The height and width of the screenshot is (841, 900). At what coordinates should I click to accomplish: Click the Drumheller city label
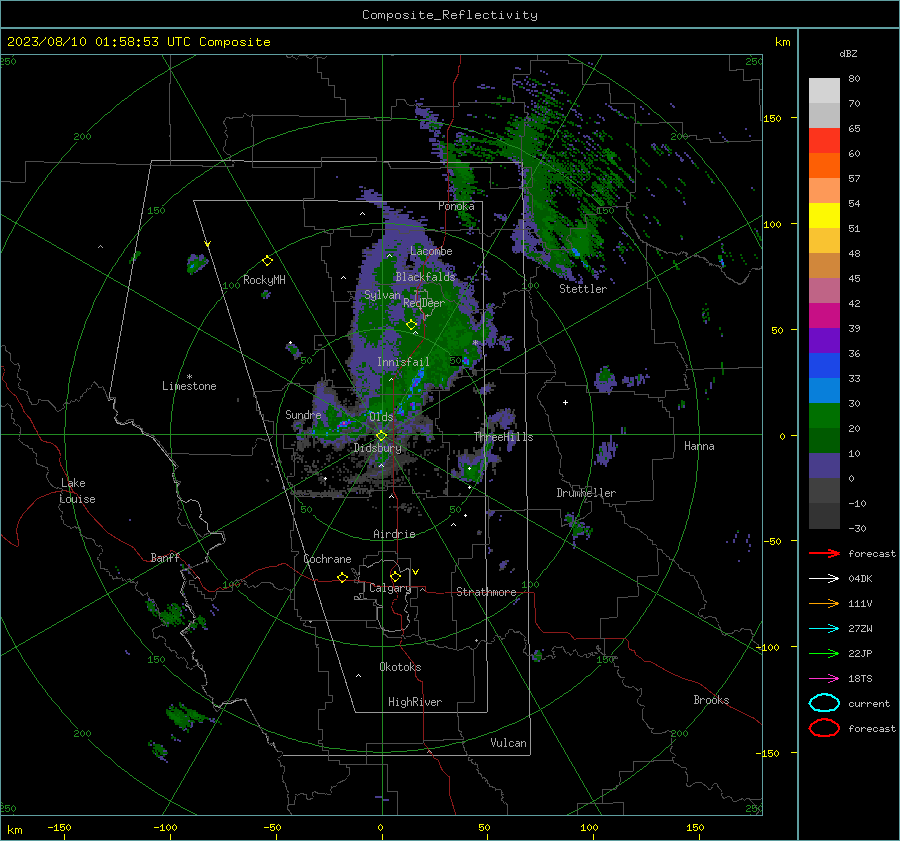pyautogui.click(x=586, y=493)
